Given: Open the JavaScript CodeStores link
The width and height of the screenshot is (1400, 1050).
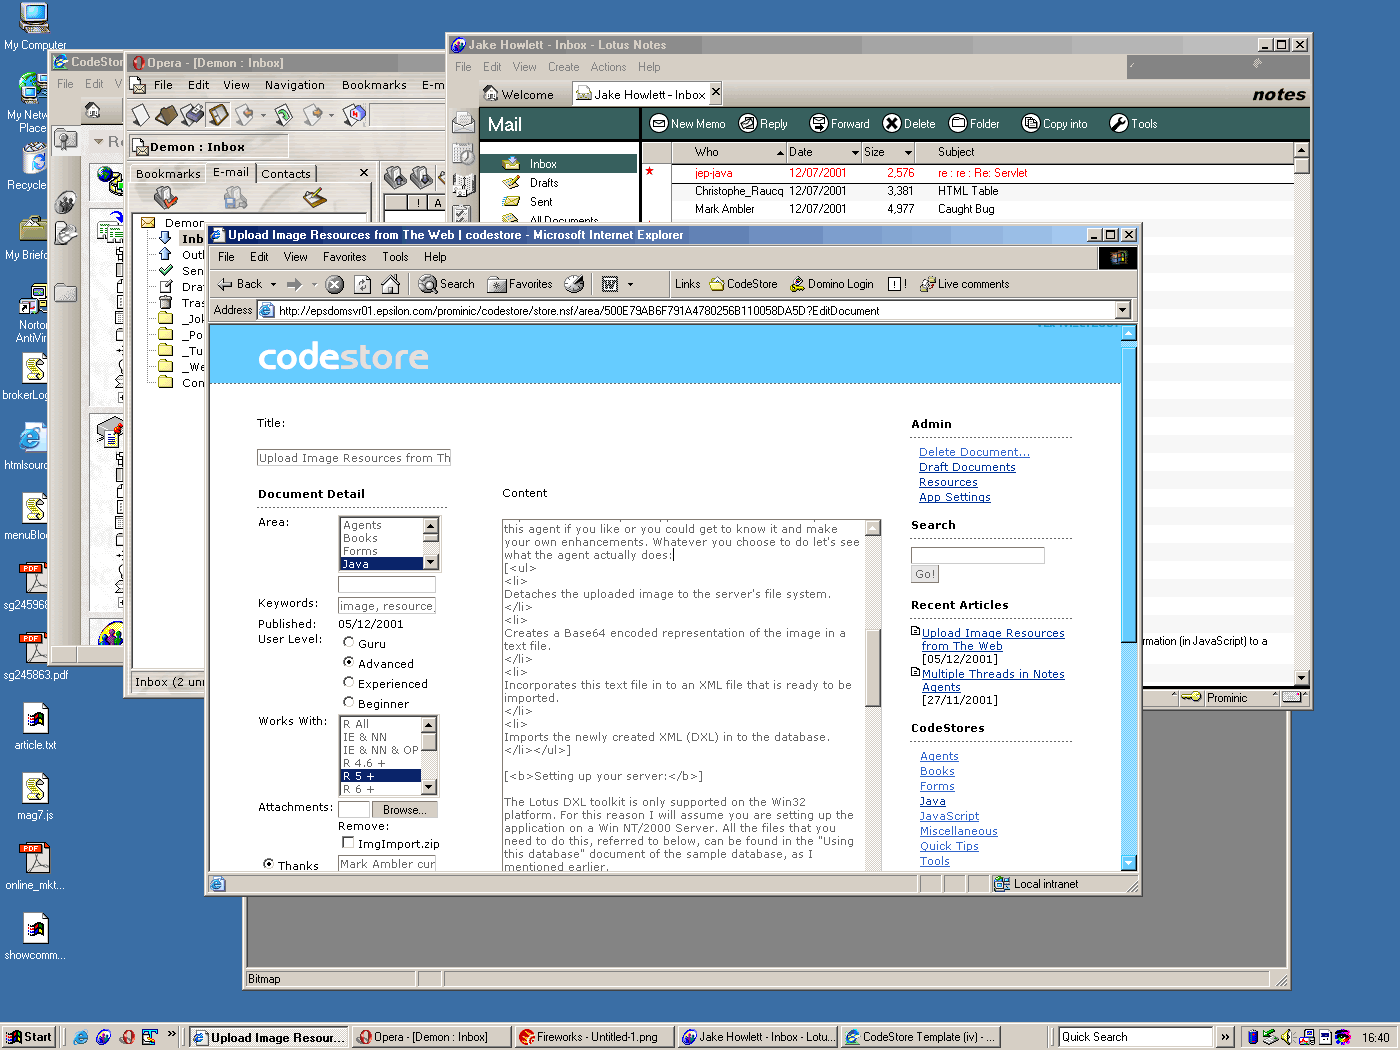Looking at the screenshot, I should point(949,816).
